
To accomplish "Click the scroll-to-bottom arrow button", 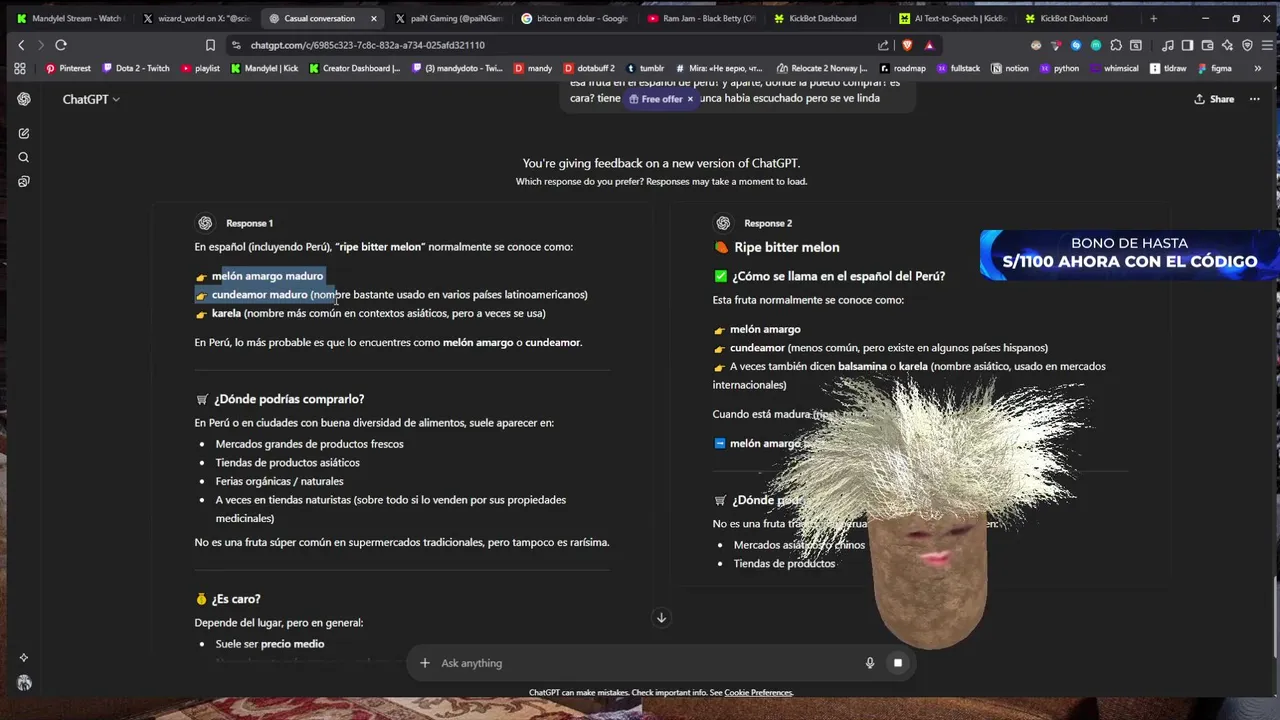I will [661, 618].
